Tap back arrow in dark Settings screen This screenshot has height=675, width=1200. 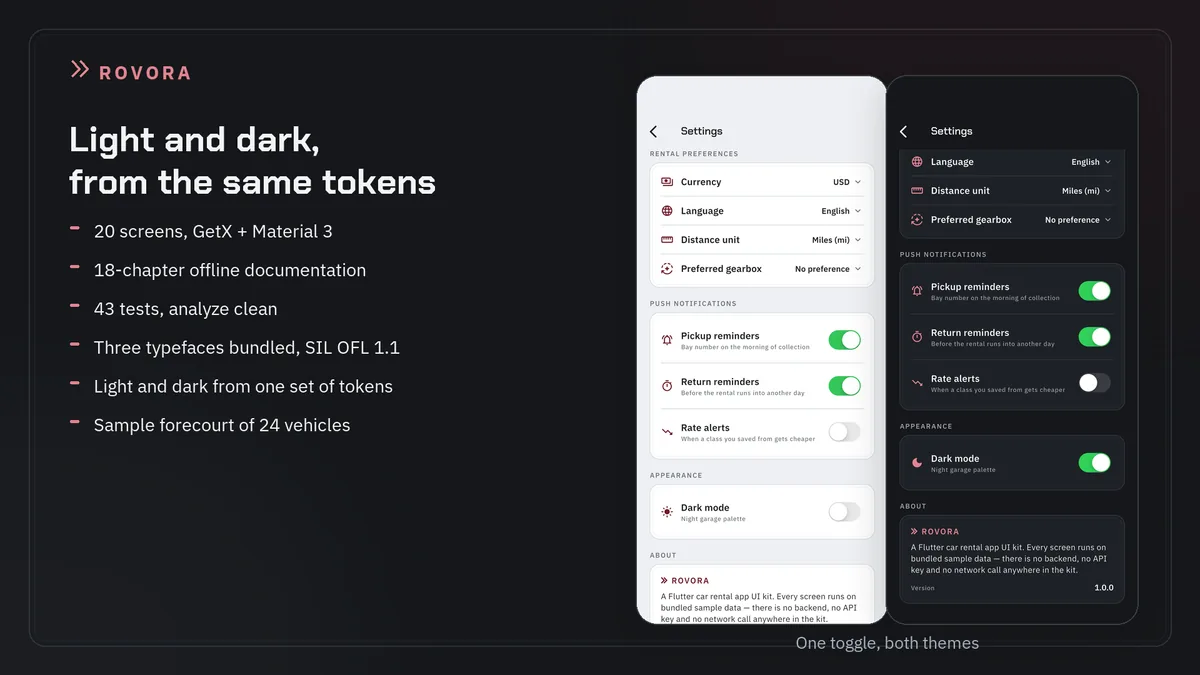tap(904, 131)
